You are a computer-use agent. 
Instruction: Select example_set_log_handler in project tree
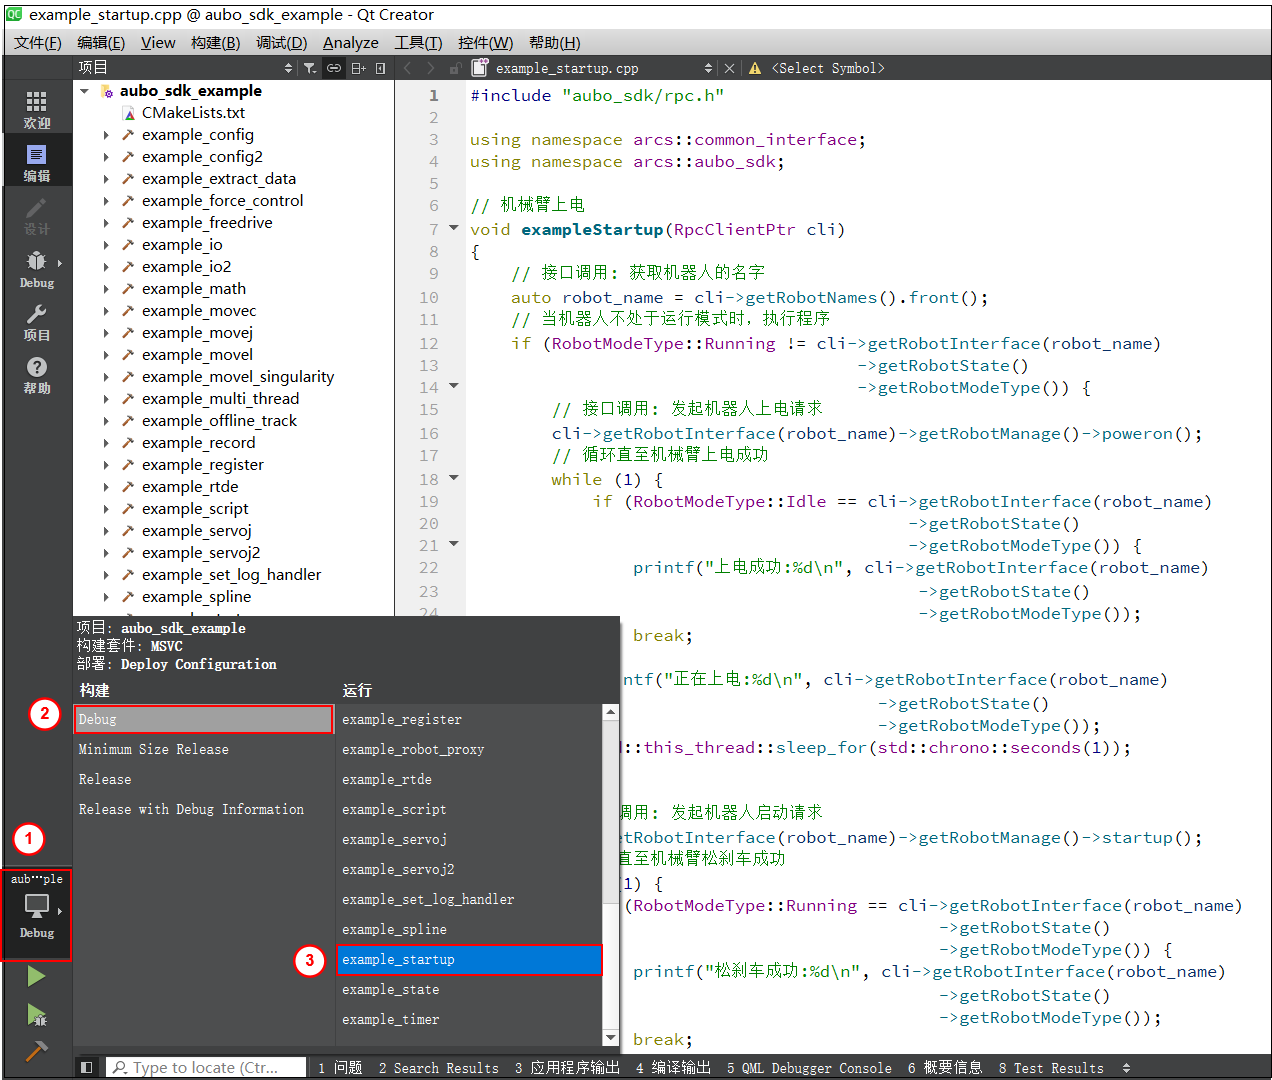(231, 575)
